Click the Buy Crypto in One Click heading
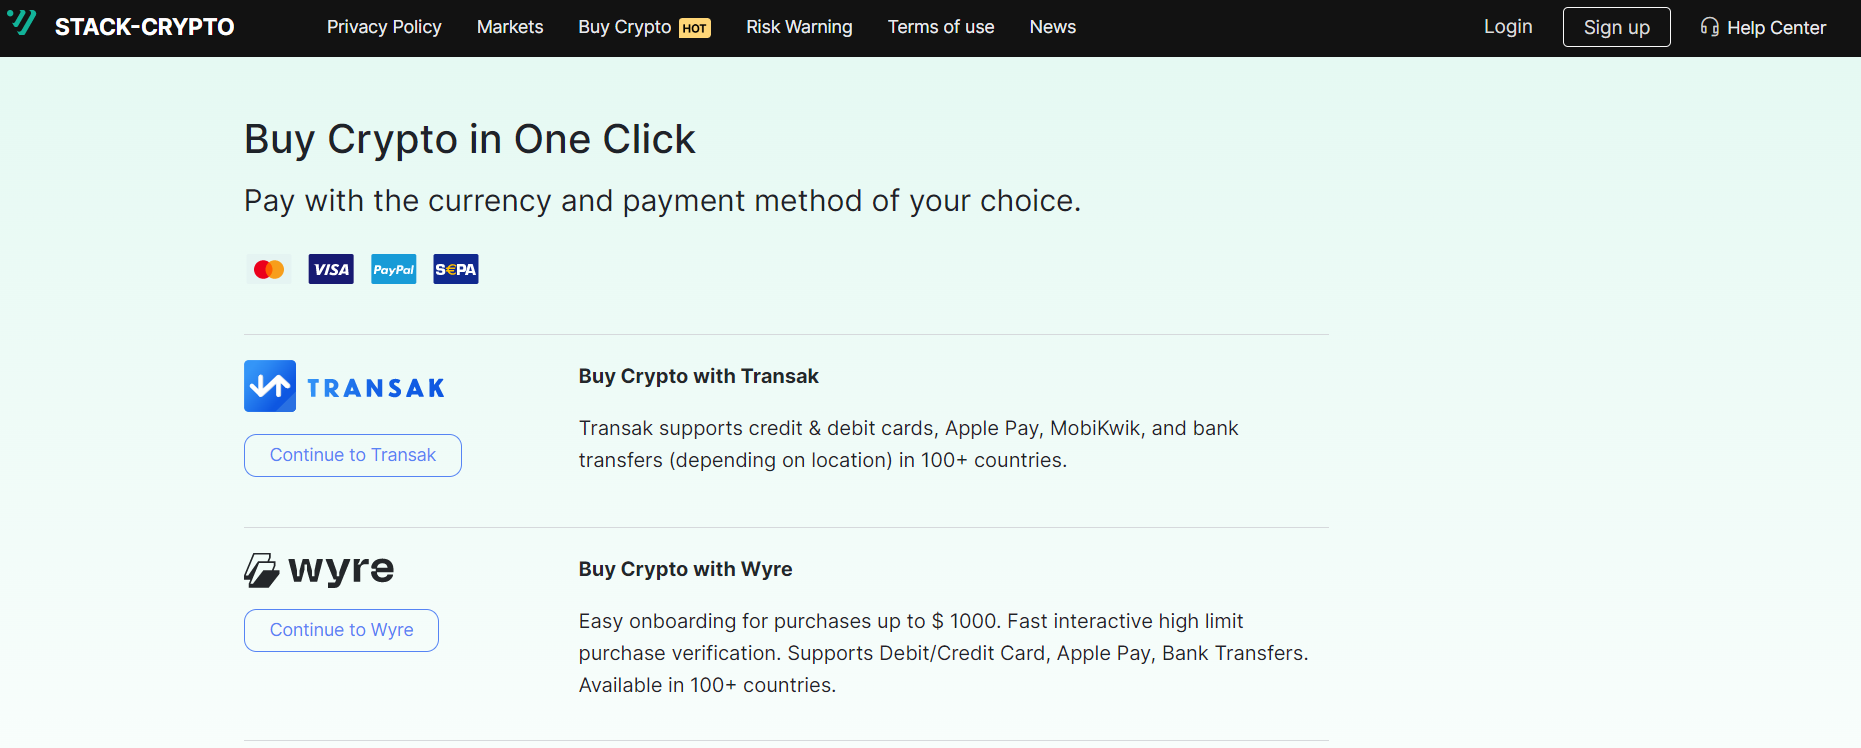 [469, 139]
